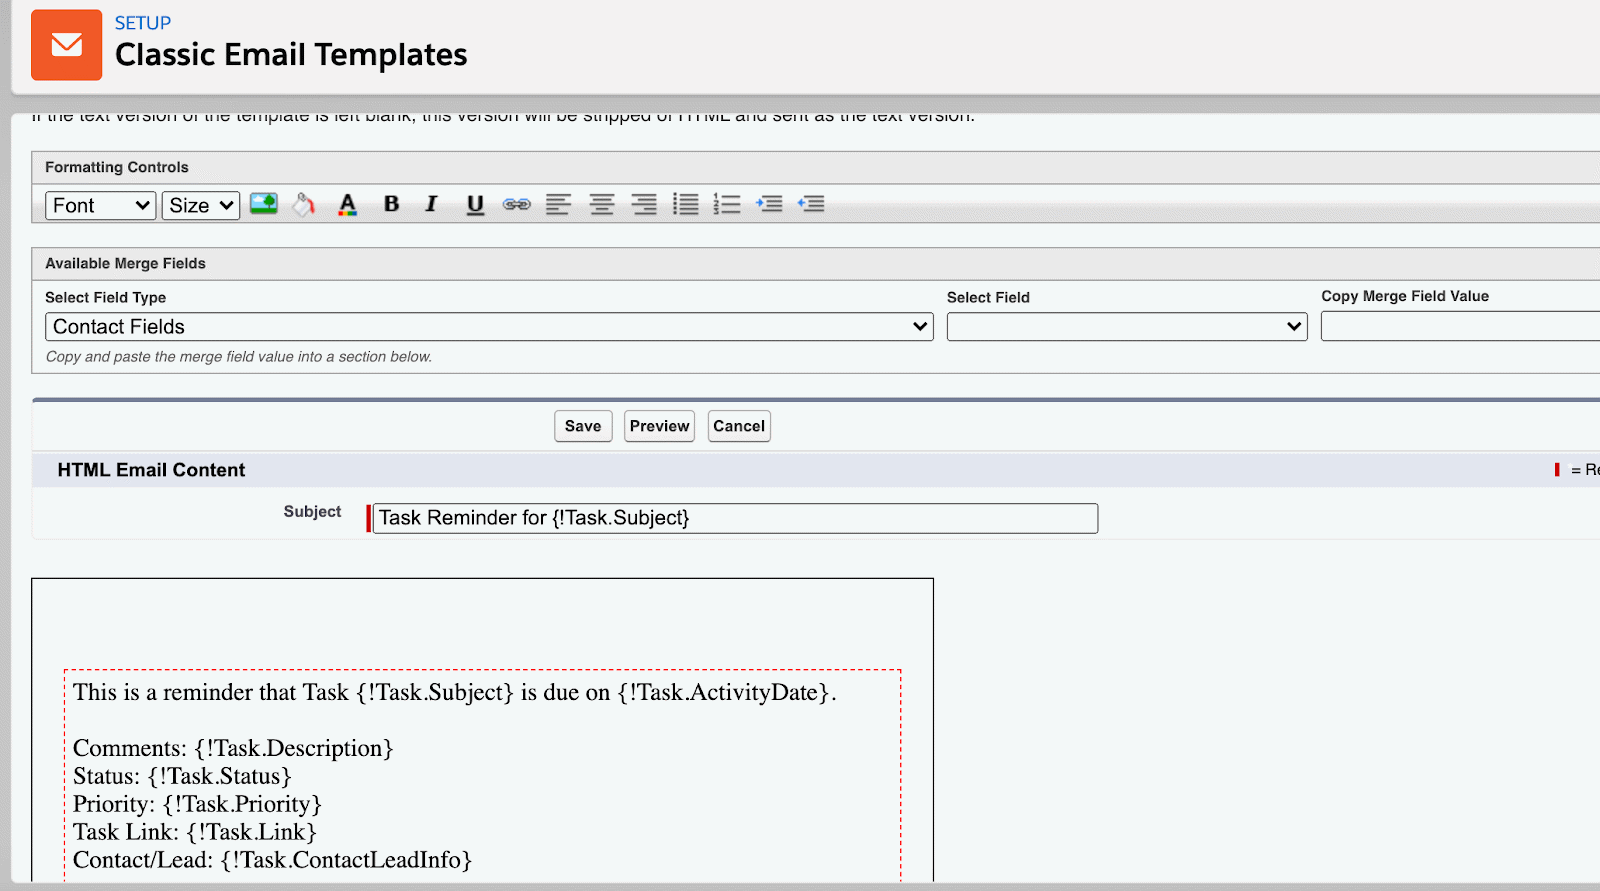This screenshot has height=891, width=1600.
Task: Click the Priority {!Task.Priority} line
Action: [197, 804]
